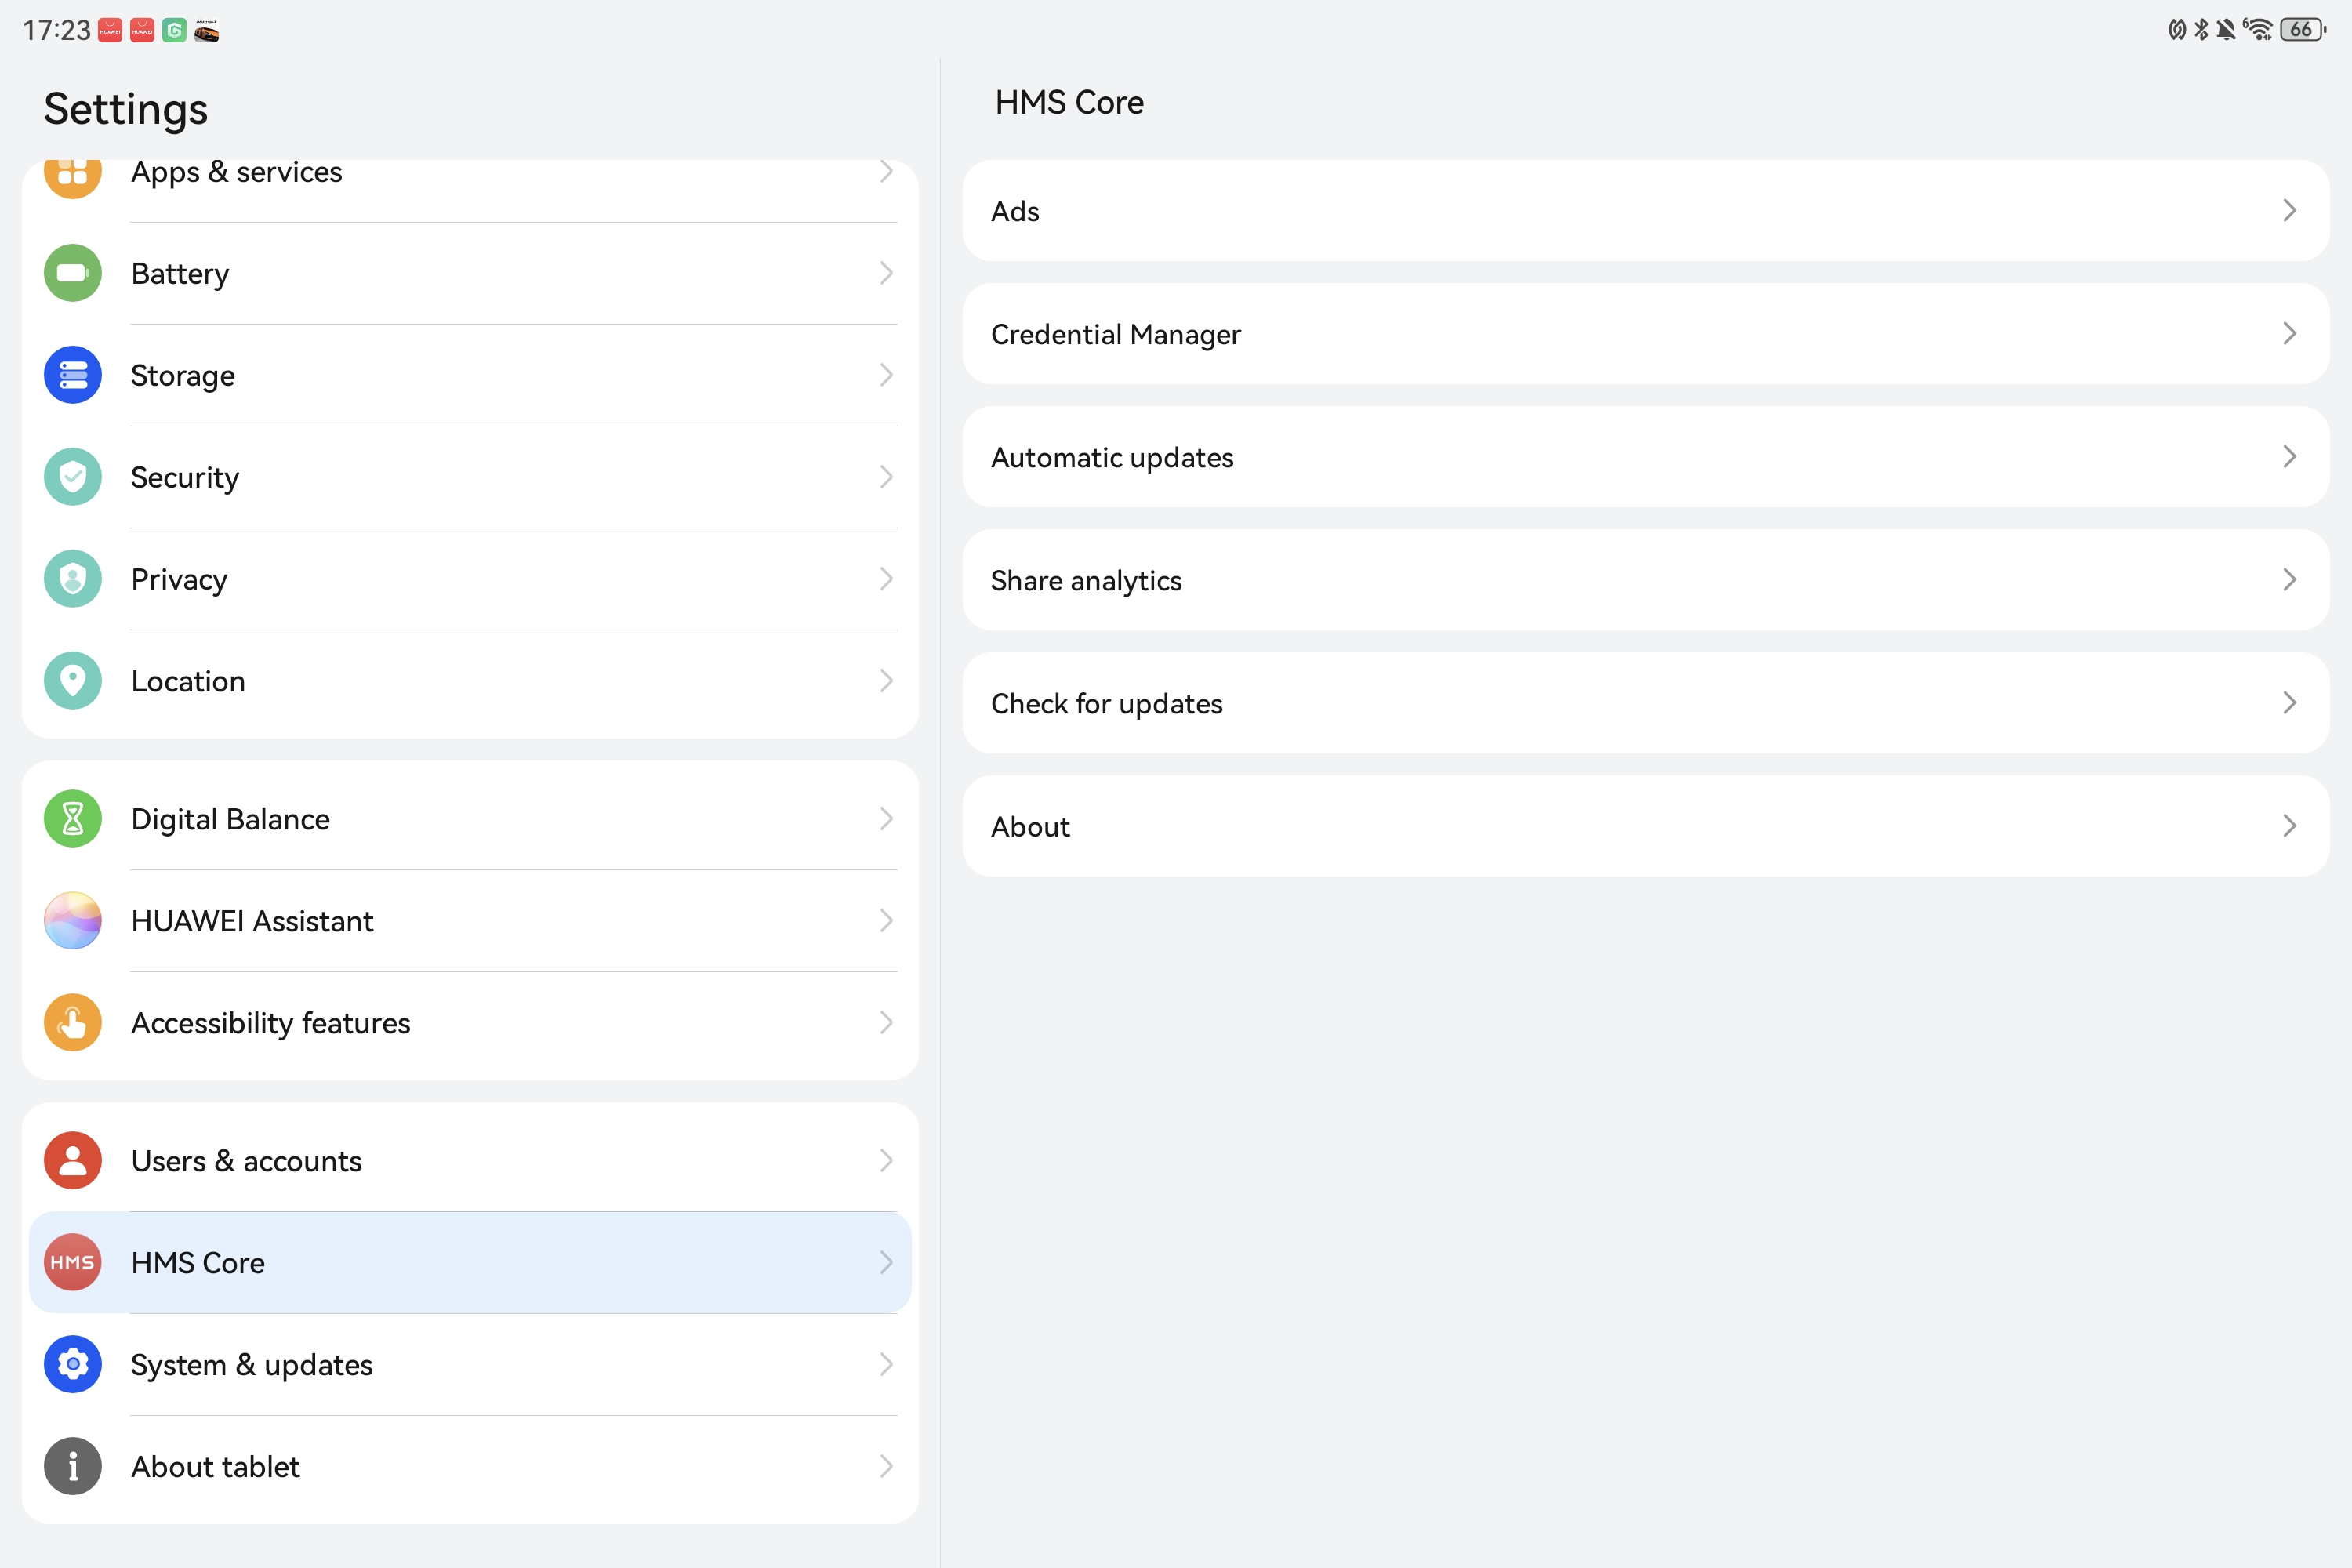The image size is (2352, 1568).
Task: Tap the Wi-Fi status bar icon
Action: pos(2258,29)
